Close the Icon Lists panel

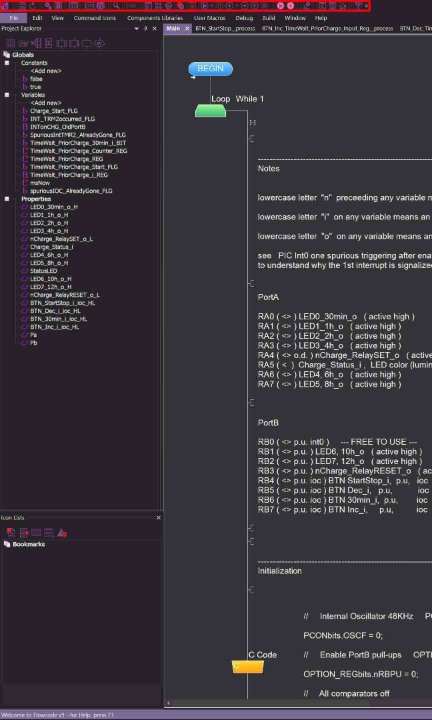pyautogui.click(x=158, y=518)
